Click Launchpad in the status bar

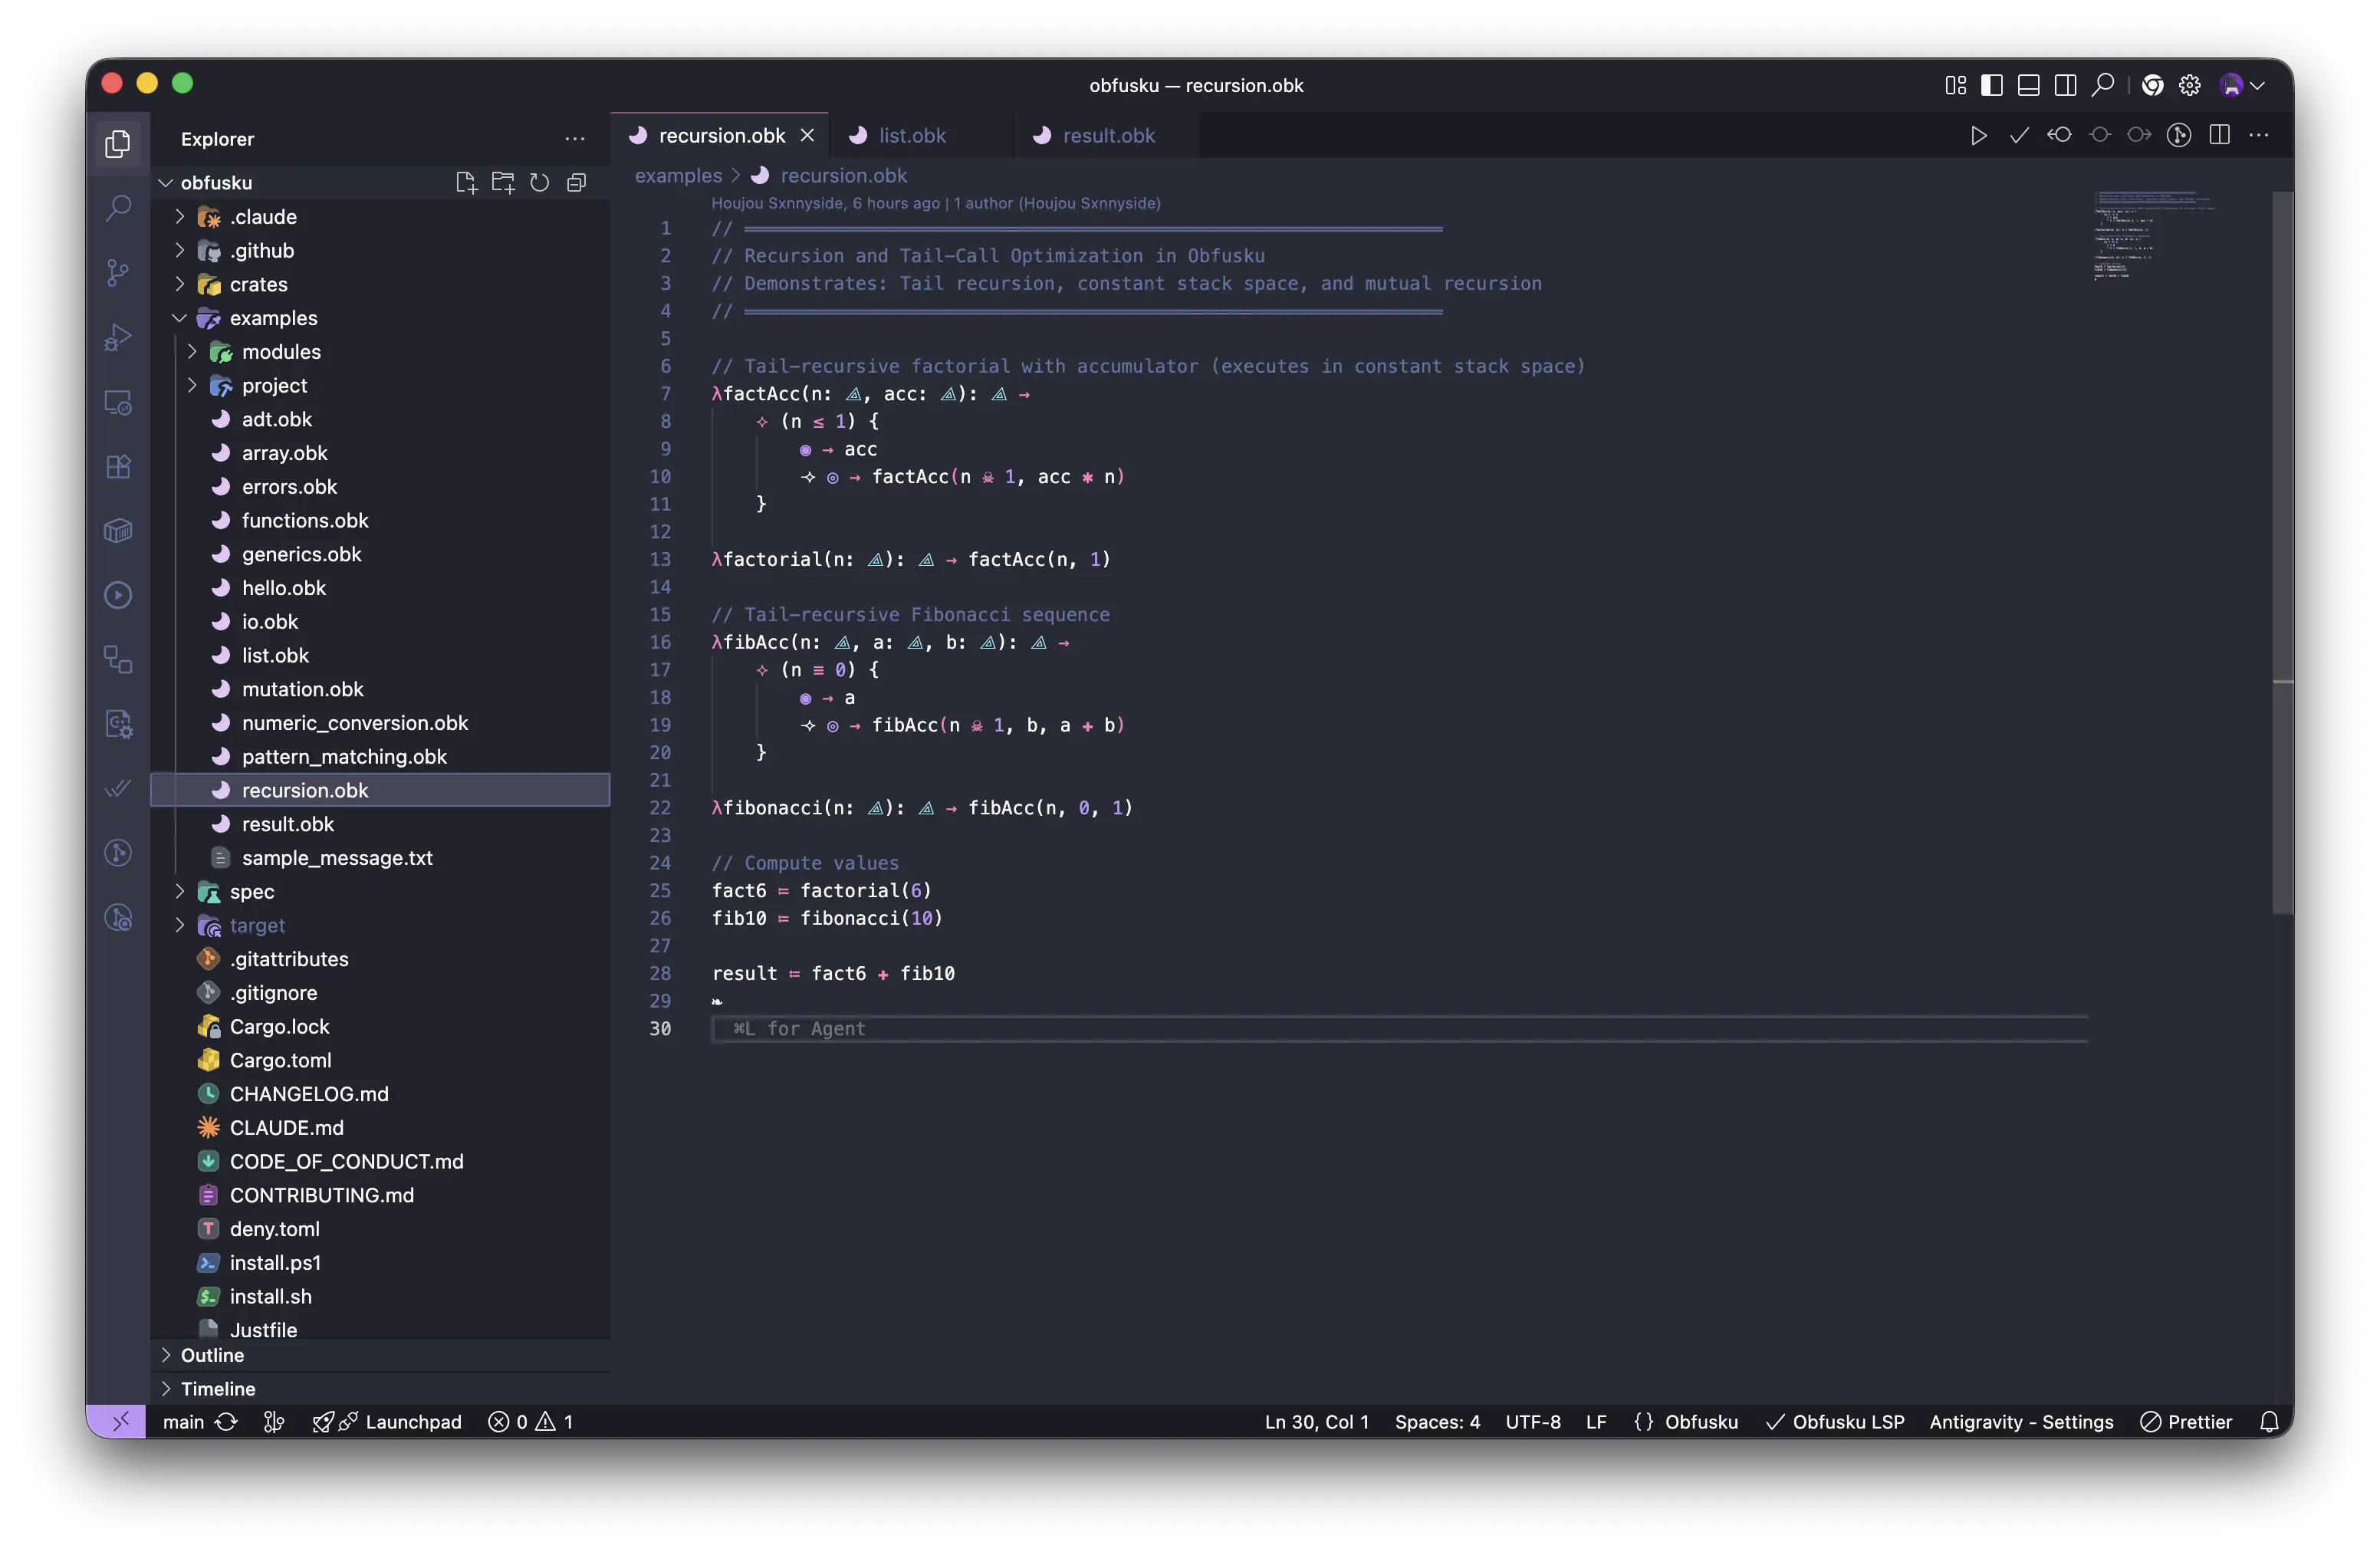pyautogui.click(x=386, y=1422)
